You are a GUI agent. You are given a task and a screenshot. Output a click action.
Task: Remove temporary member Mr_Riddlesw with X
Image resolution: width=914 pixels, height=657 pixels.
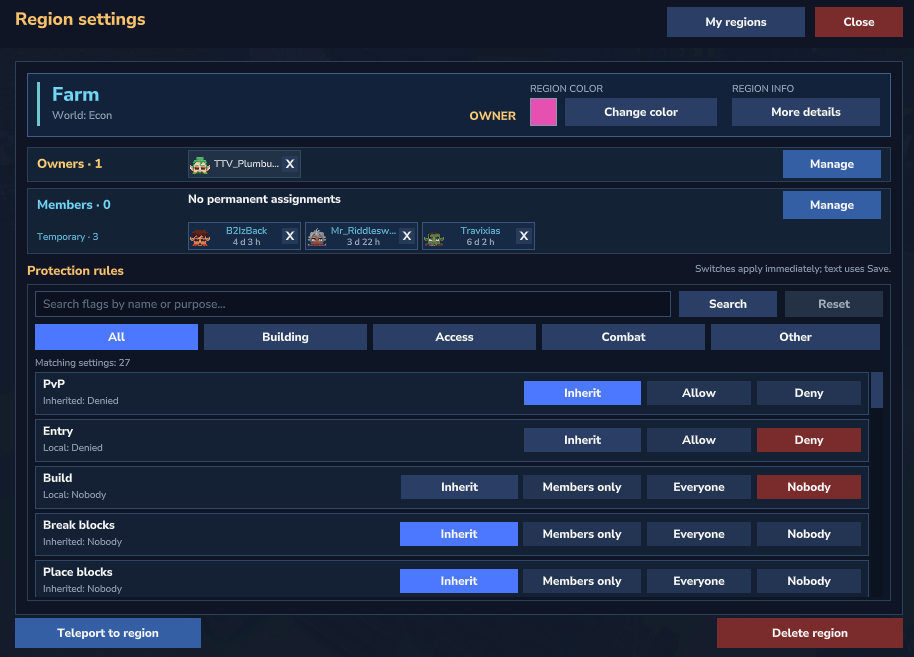coord(407,236)
